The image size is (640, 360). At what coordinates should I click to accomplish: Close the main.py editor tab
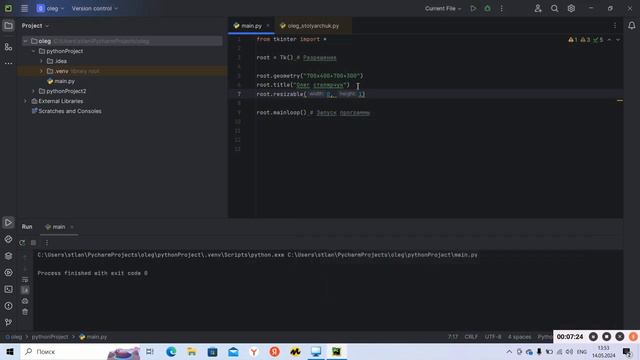point(268,26)
